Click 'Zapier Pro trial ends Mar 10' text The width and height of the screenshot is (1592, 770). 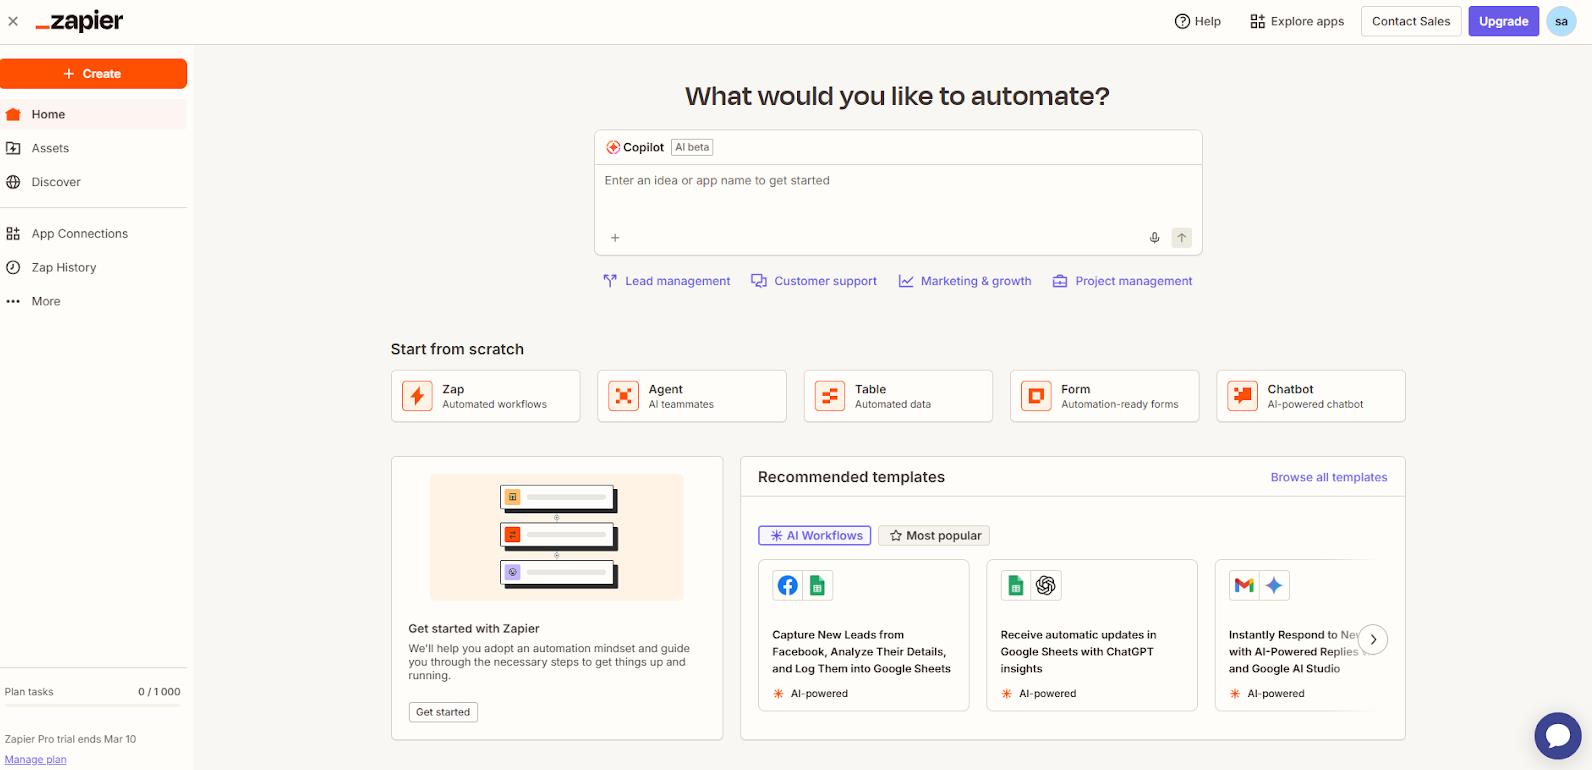pos(70,739)
